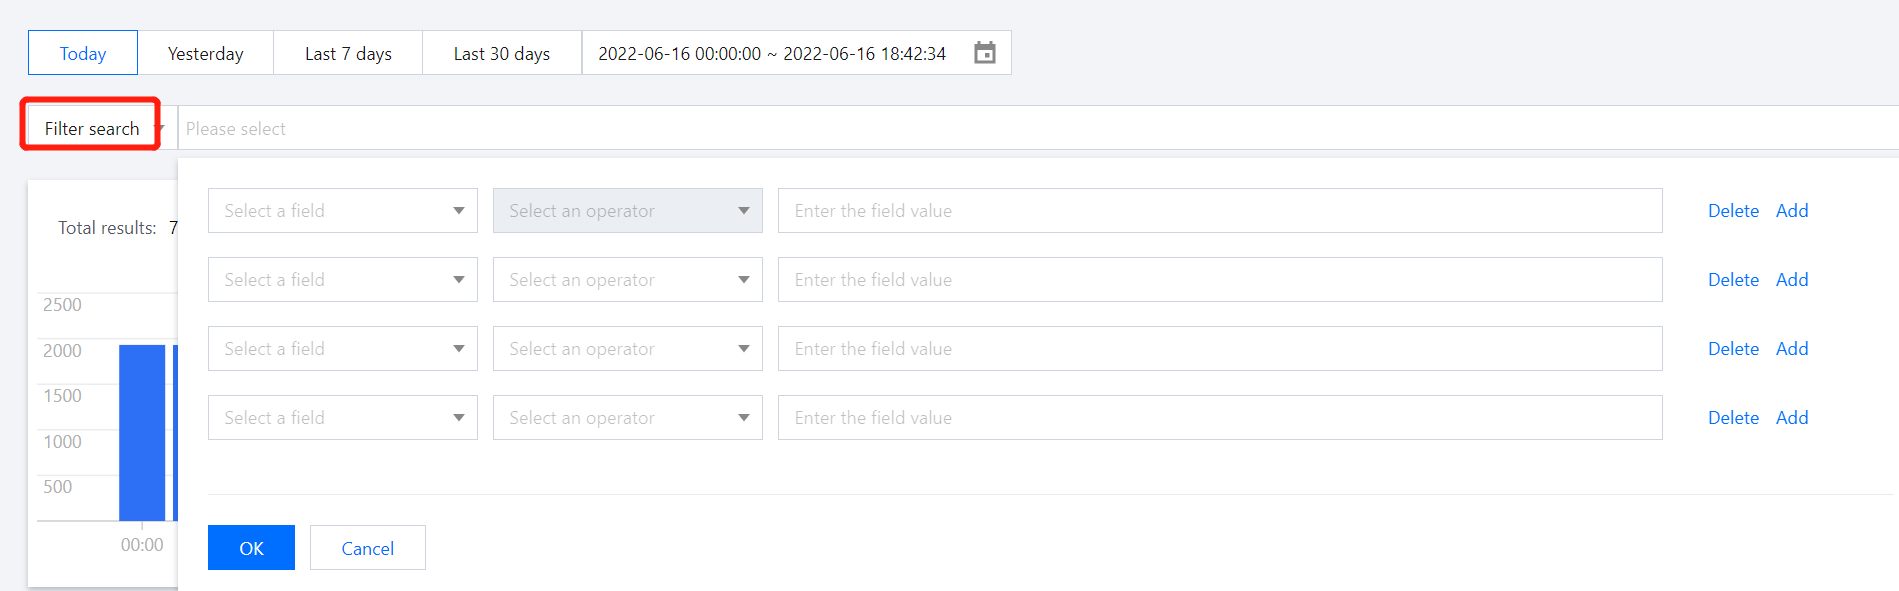Focus third row field value input
The height and width of the screenshot is (591, 1899).
pyautogui.click(x=1220, y=349)
